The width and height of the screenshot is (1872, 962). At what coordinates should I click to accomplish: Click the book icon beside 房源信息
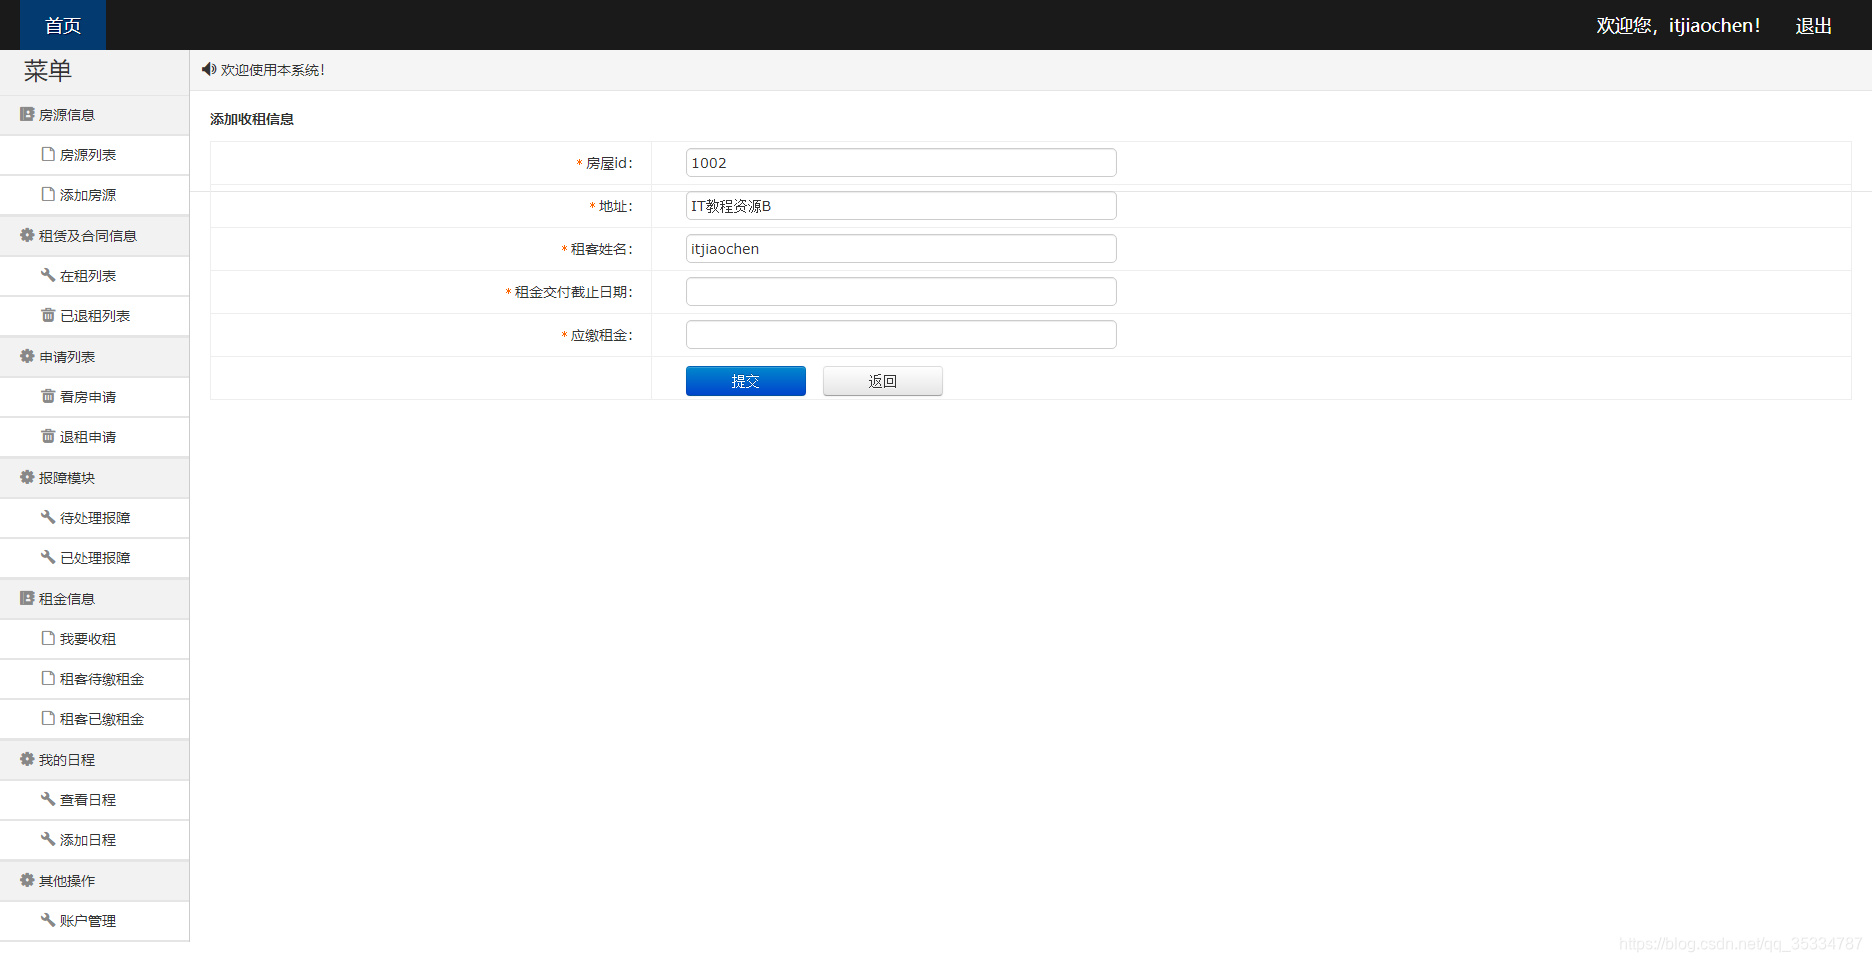pos(27,114)
